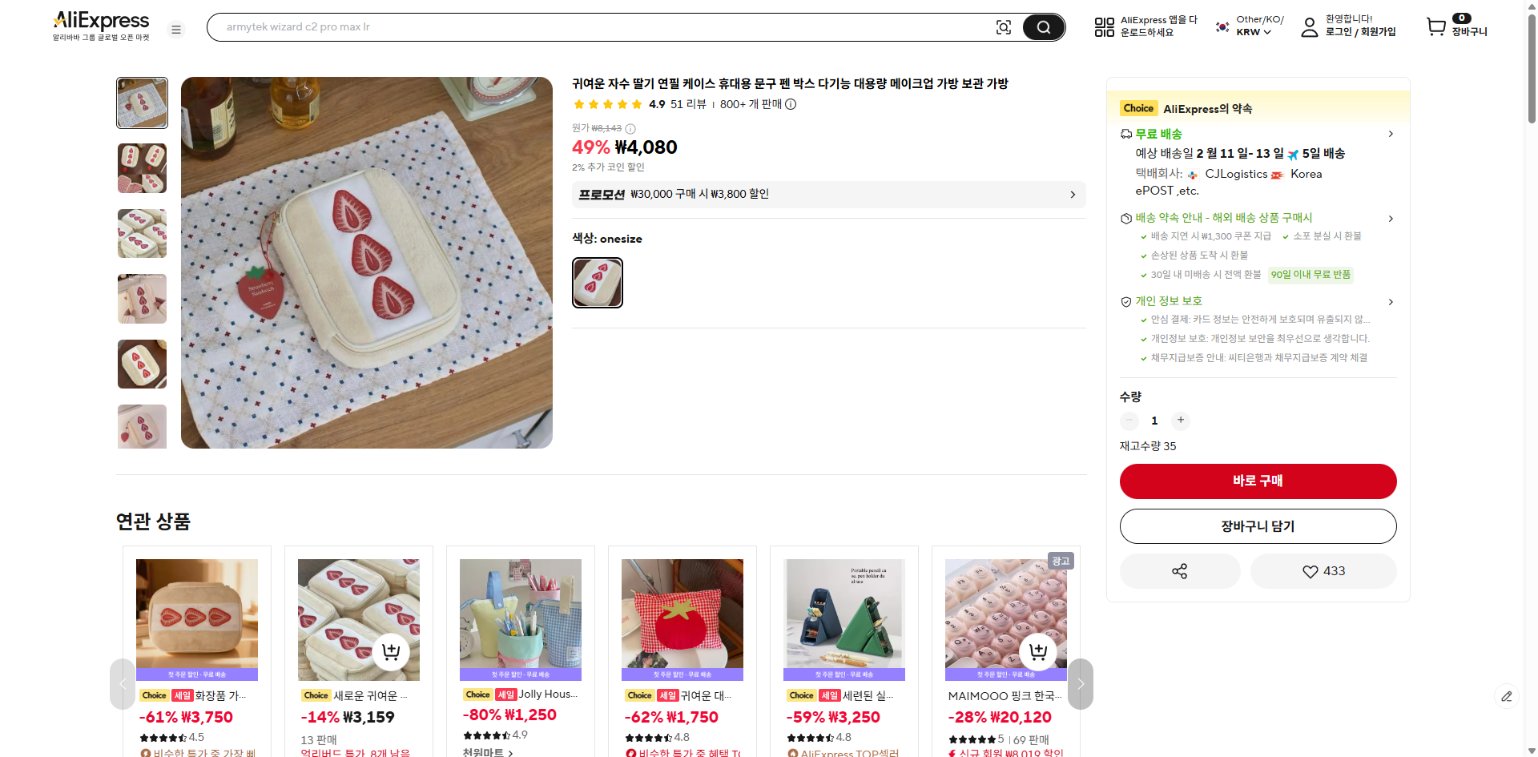Click the 장바구니 담기 button
1538x757 pixels.
[1257, 526]
